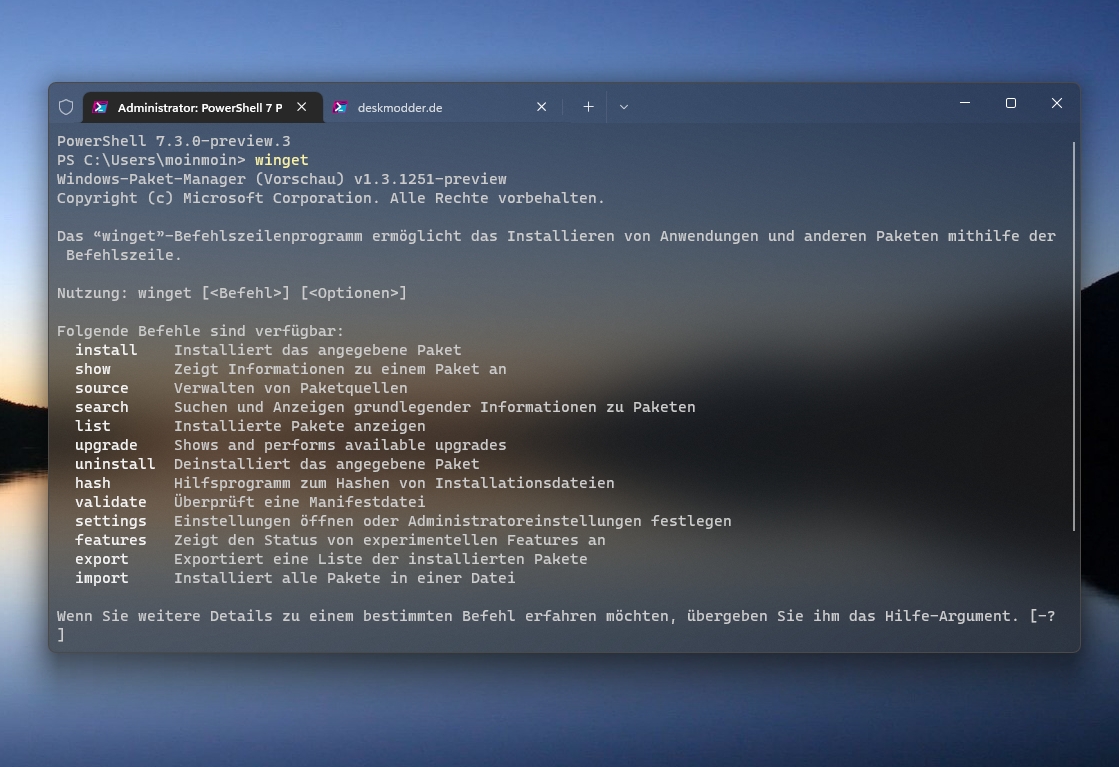Click the 'upgrade' command name
1119x767 pixels.
click(x=106, y=445)
